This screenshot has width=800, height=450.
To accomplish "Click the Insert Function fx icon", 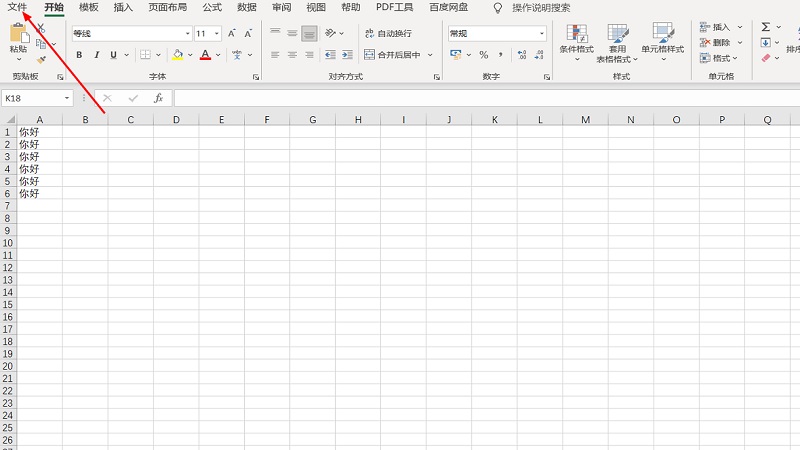I will [158, 98].
